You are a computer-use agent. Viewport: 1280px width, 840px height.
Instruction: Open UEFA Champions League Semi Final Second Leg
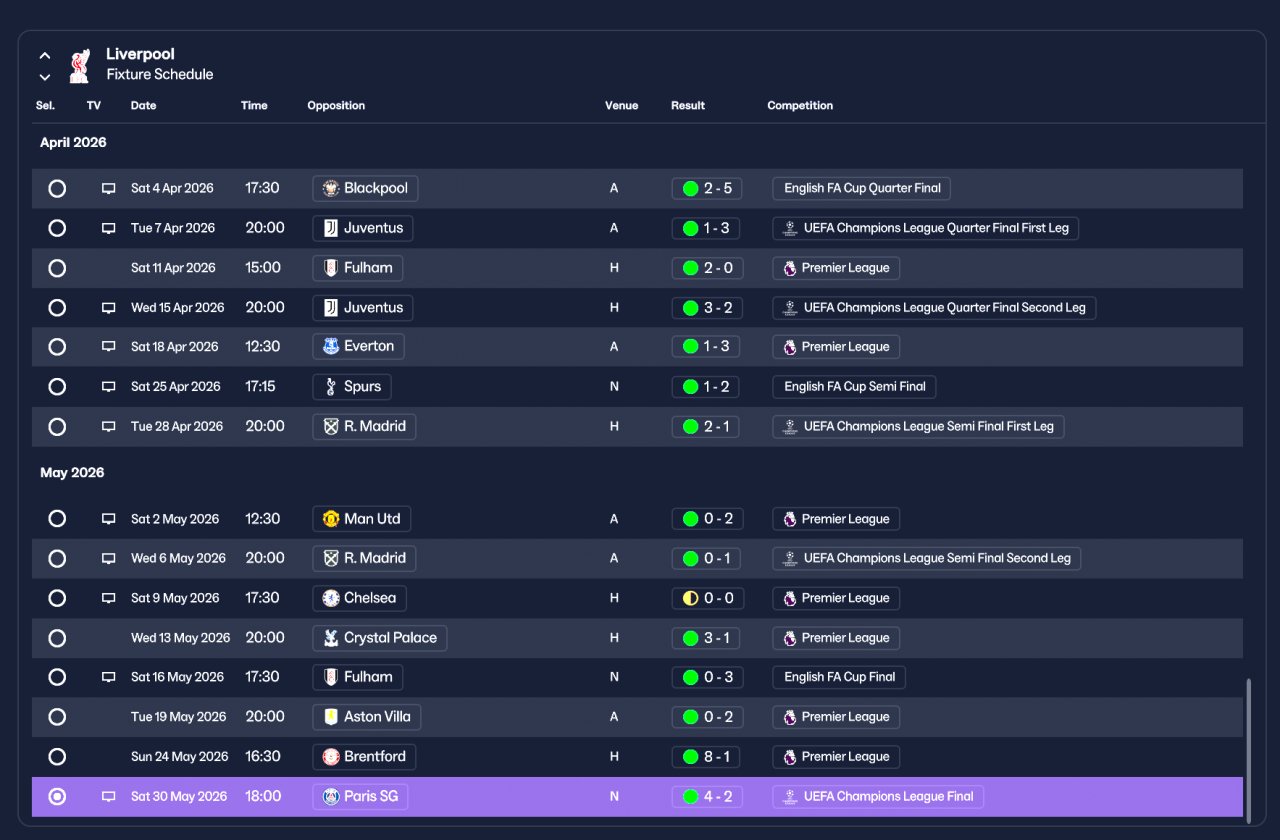coord(926,558)
